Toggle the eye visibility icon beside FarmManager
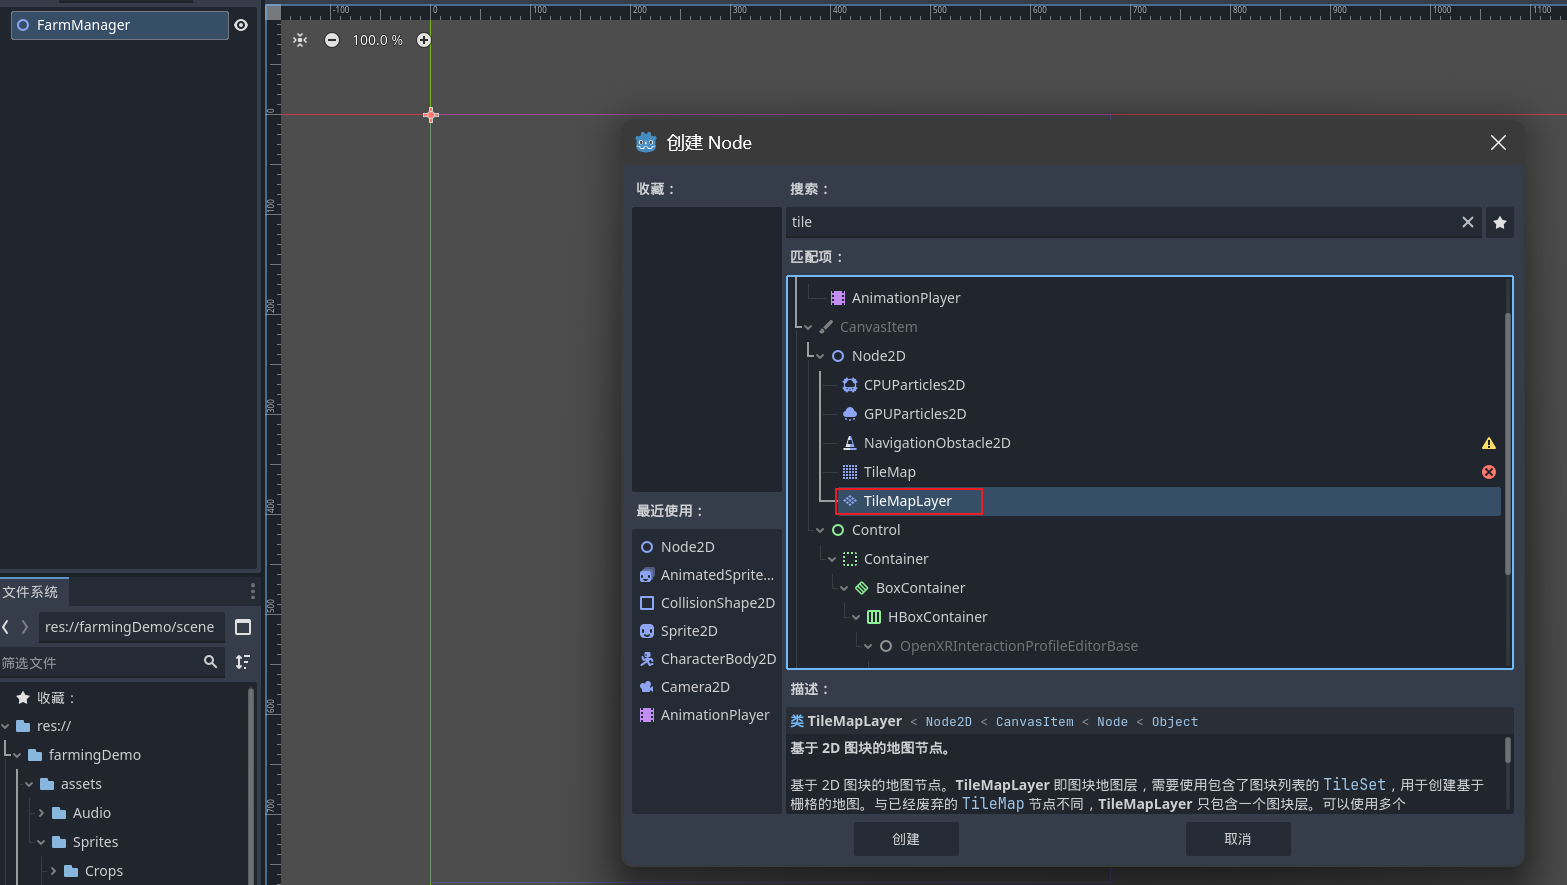The height and width of the screenshot is (885, 1567). pos(241,25)
